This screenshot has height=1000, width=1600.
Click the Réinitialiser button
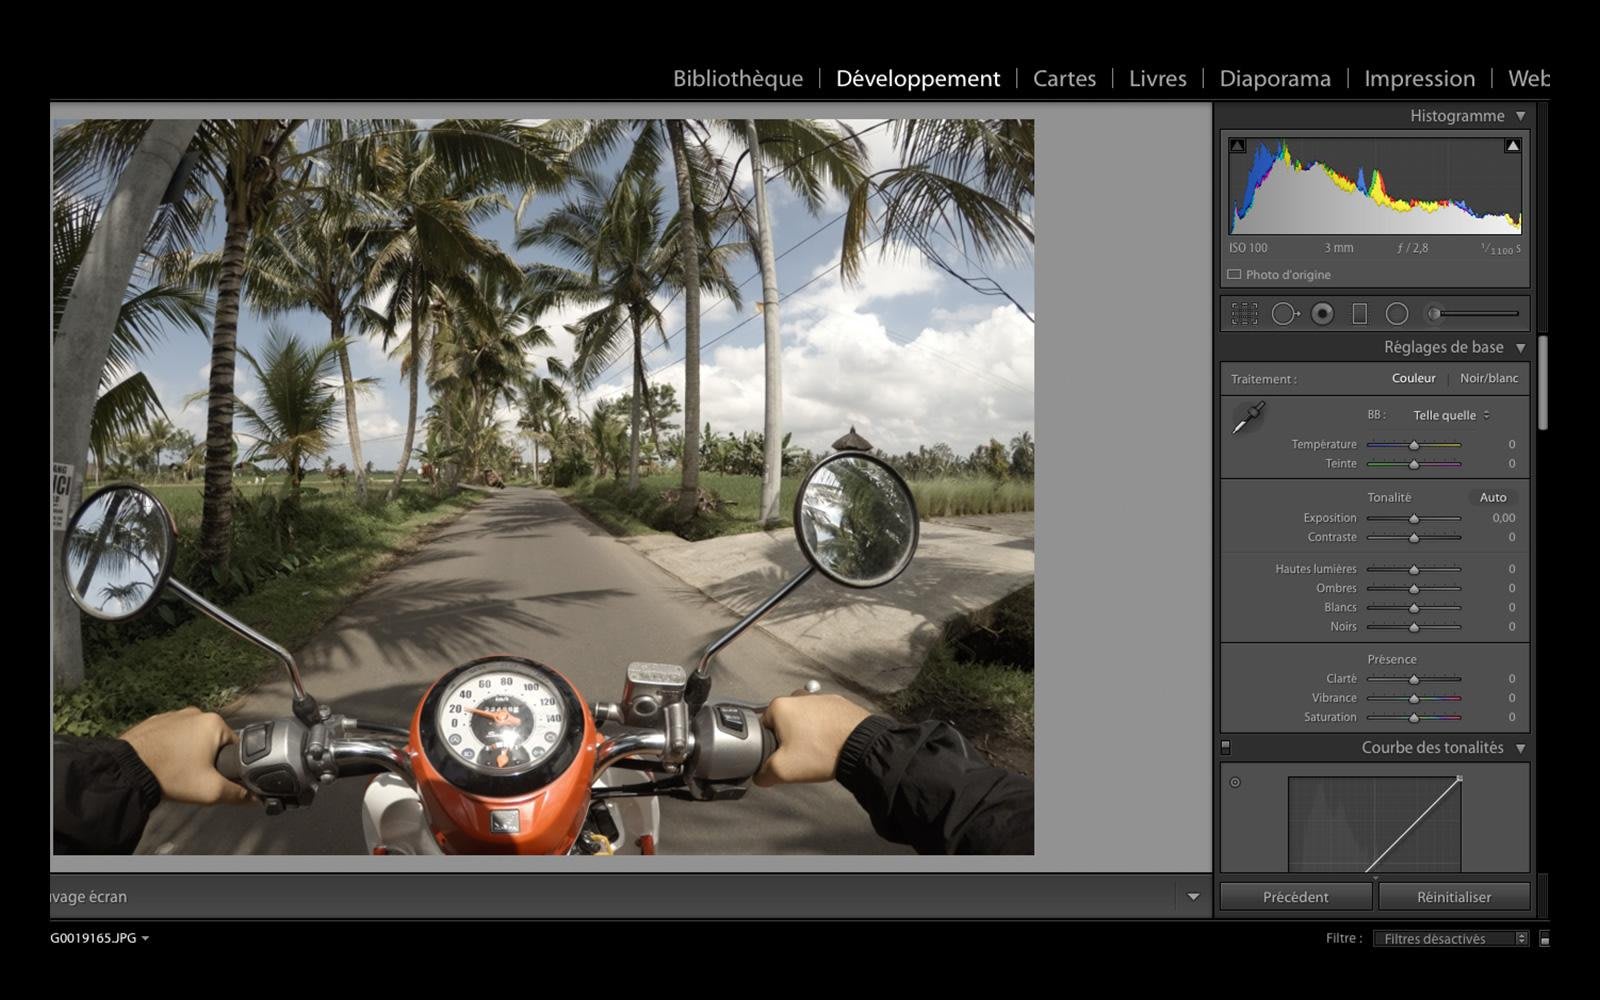point(1453,897)
